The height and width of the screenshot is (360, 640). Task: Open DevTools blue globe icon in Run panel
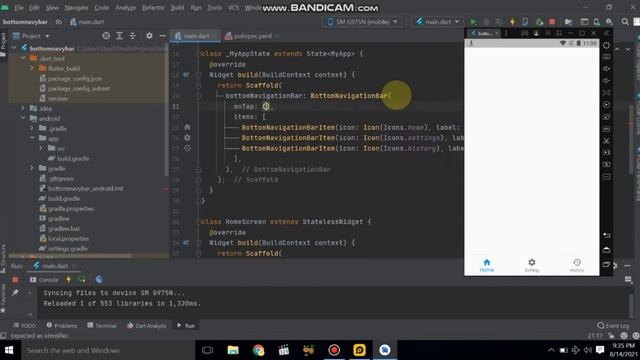(99, 280)
